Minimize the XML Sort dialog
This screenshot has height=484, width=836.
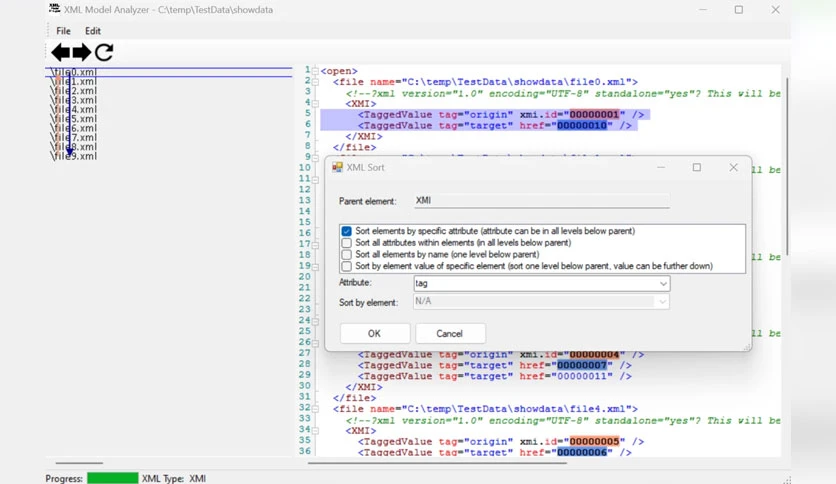tap(661, 167)
